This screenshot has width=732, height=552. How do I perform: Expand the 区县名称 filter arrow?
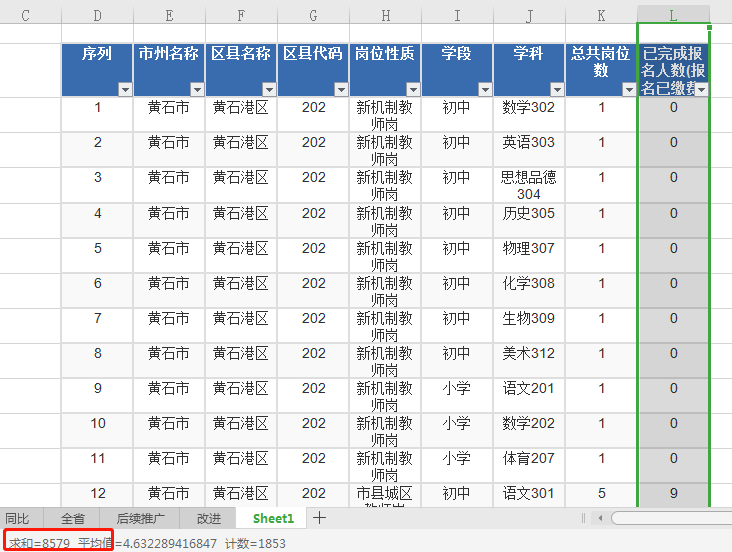(269, 90)
